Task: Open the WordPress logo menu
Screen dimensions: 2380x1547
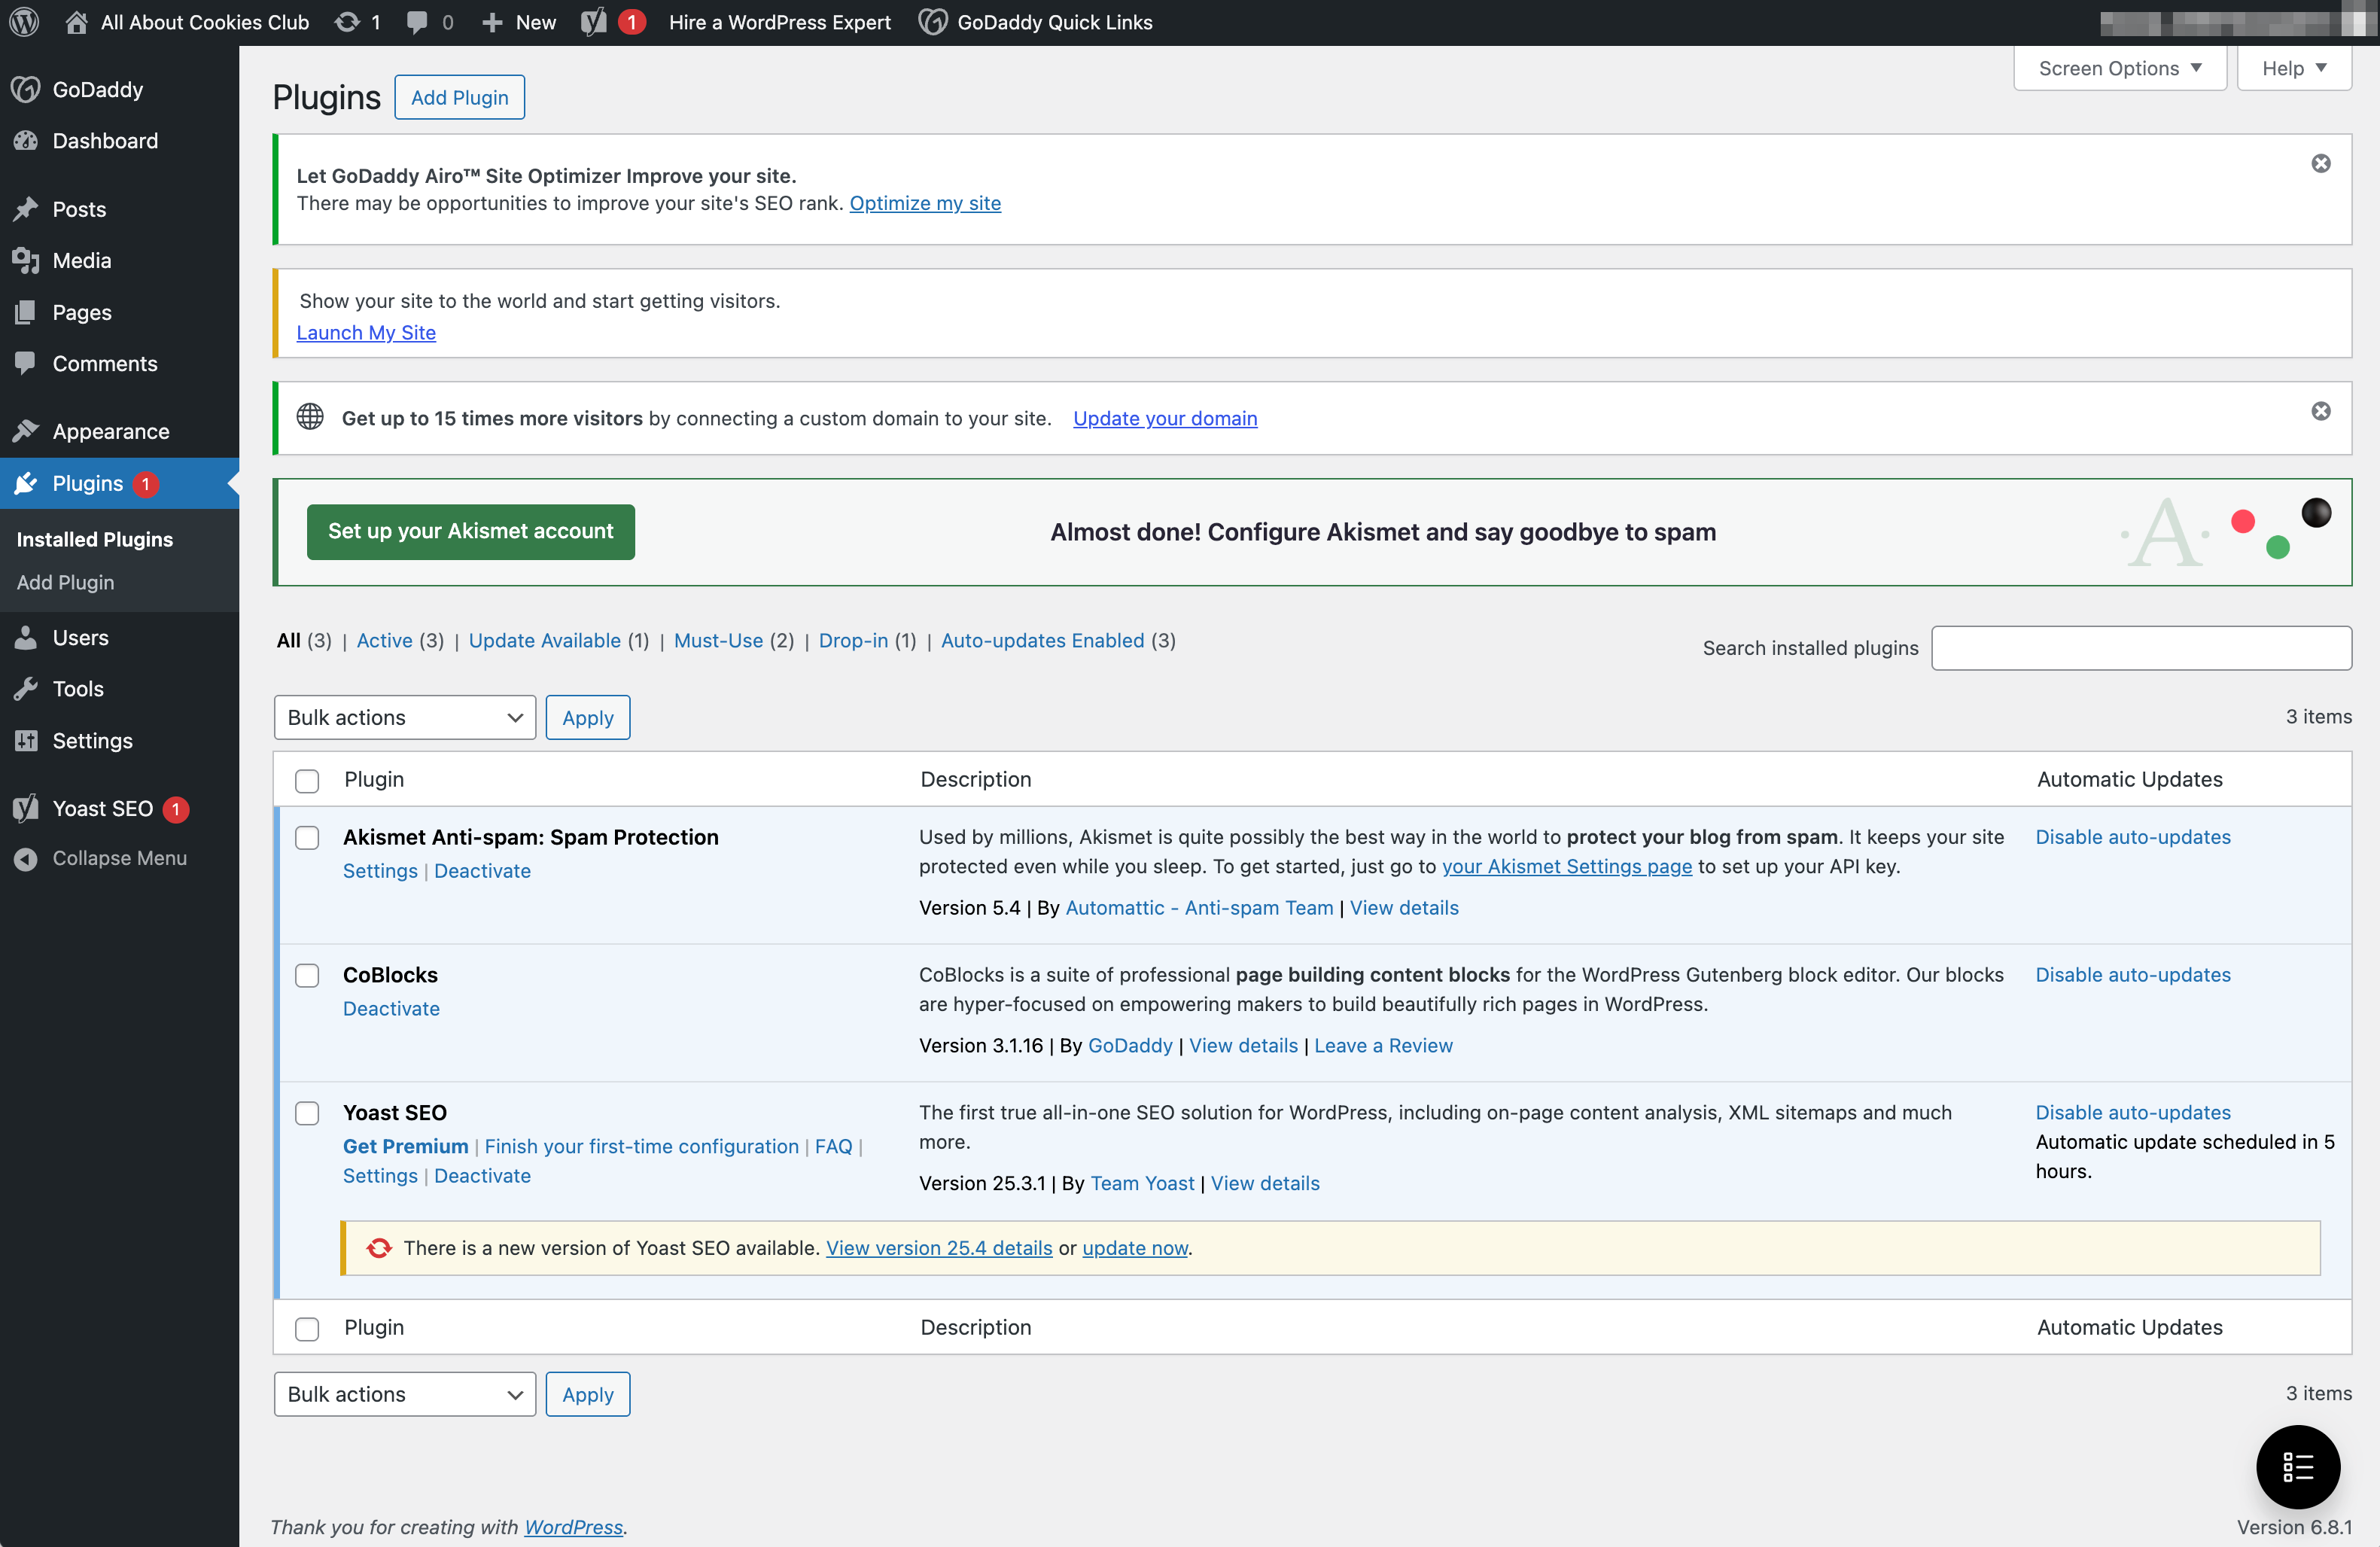Action: pyautogui.click(x=24, y=22)
